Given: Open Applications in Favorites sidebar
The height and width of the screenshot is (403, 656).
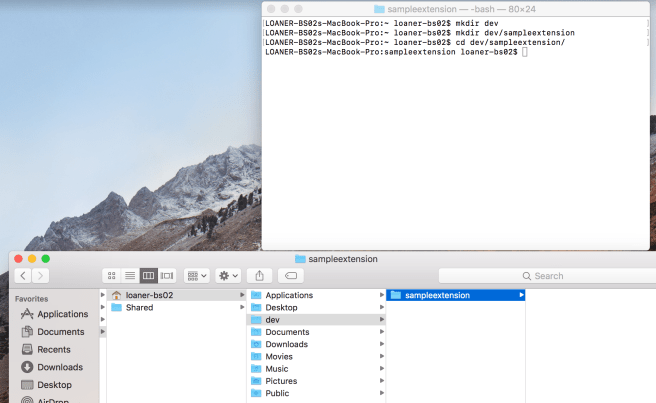Looking at the screenshot, I should 62,314.
